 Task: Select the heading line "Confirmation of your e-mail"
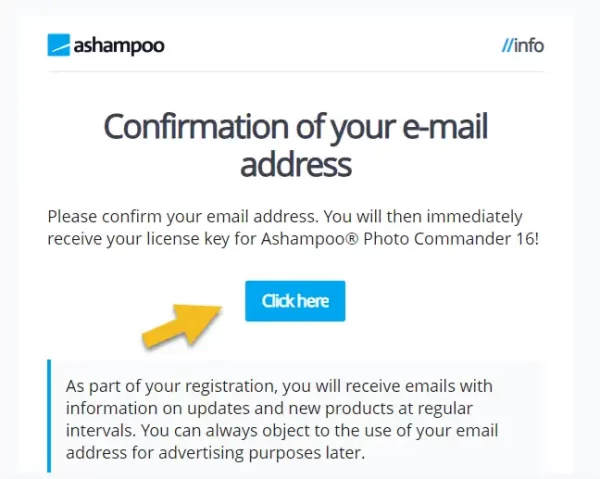click(296, 127)
